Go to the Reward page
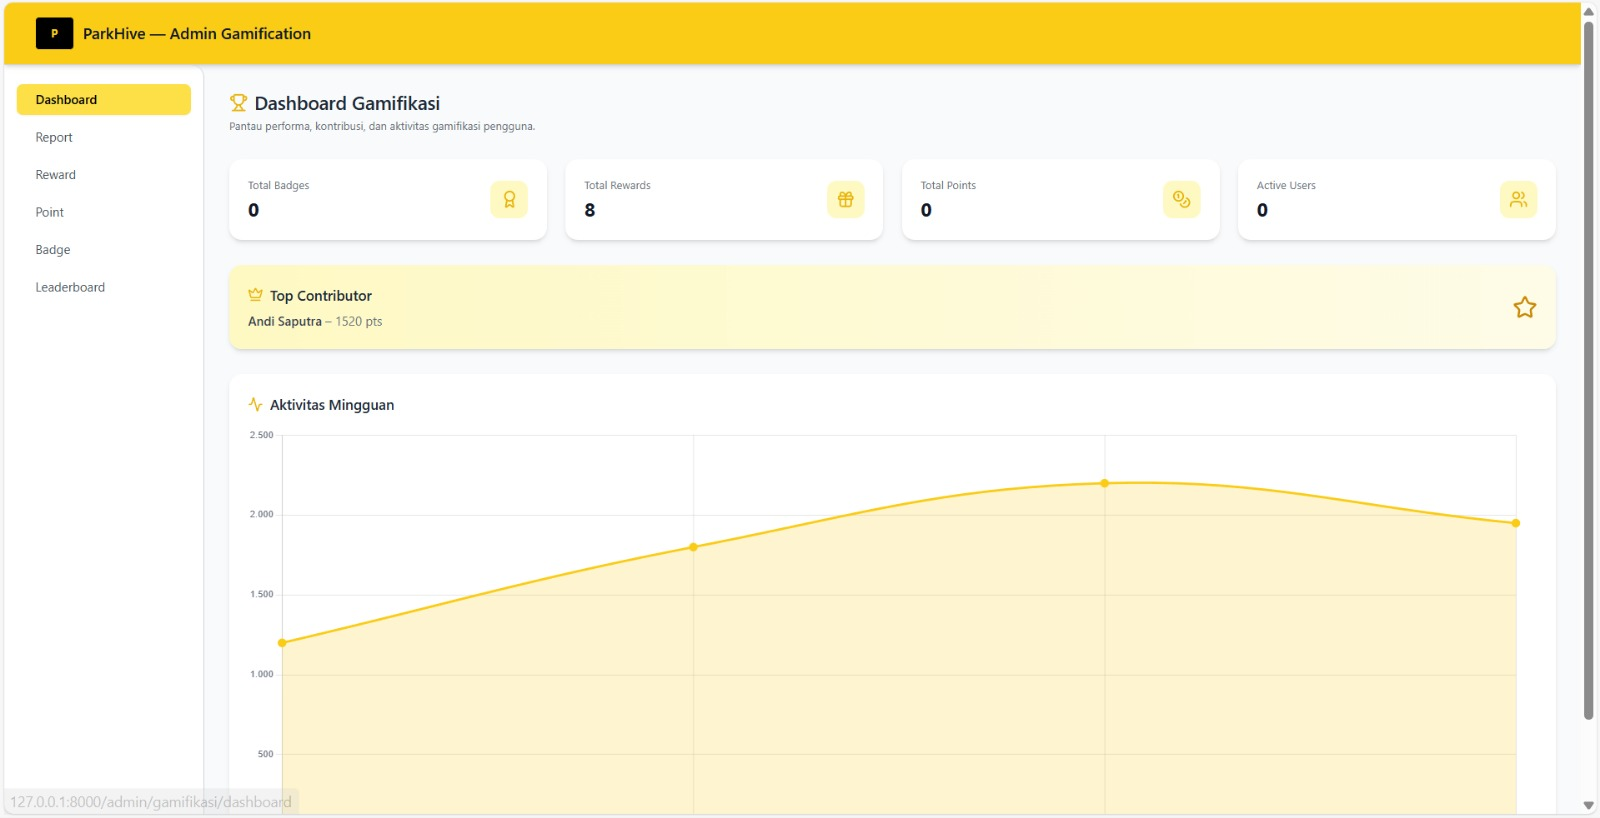This screenshot has width=1600, height=818. click(104, 175)
